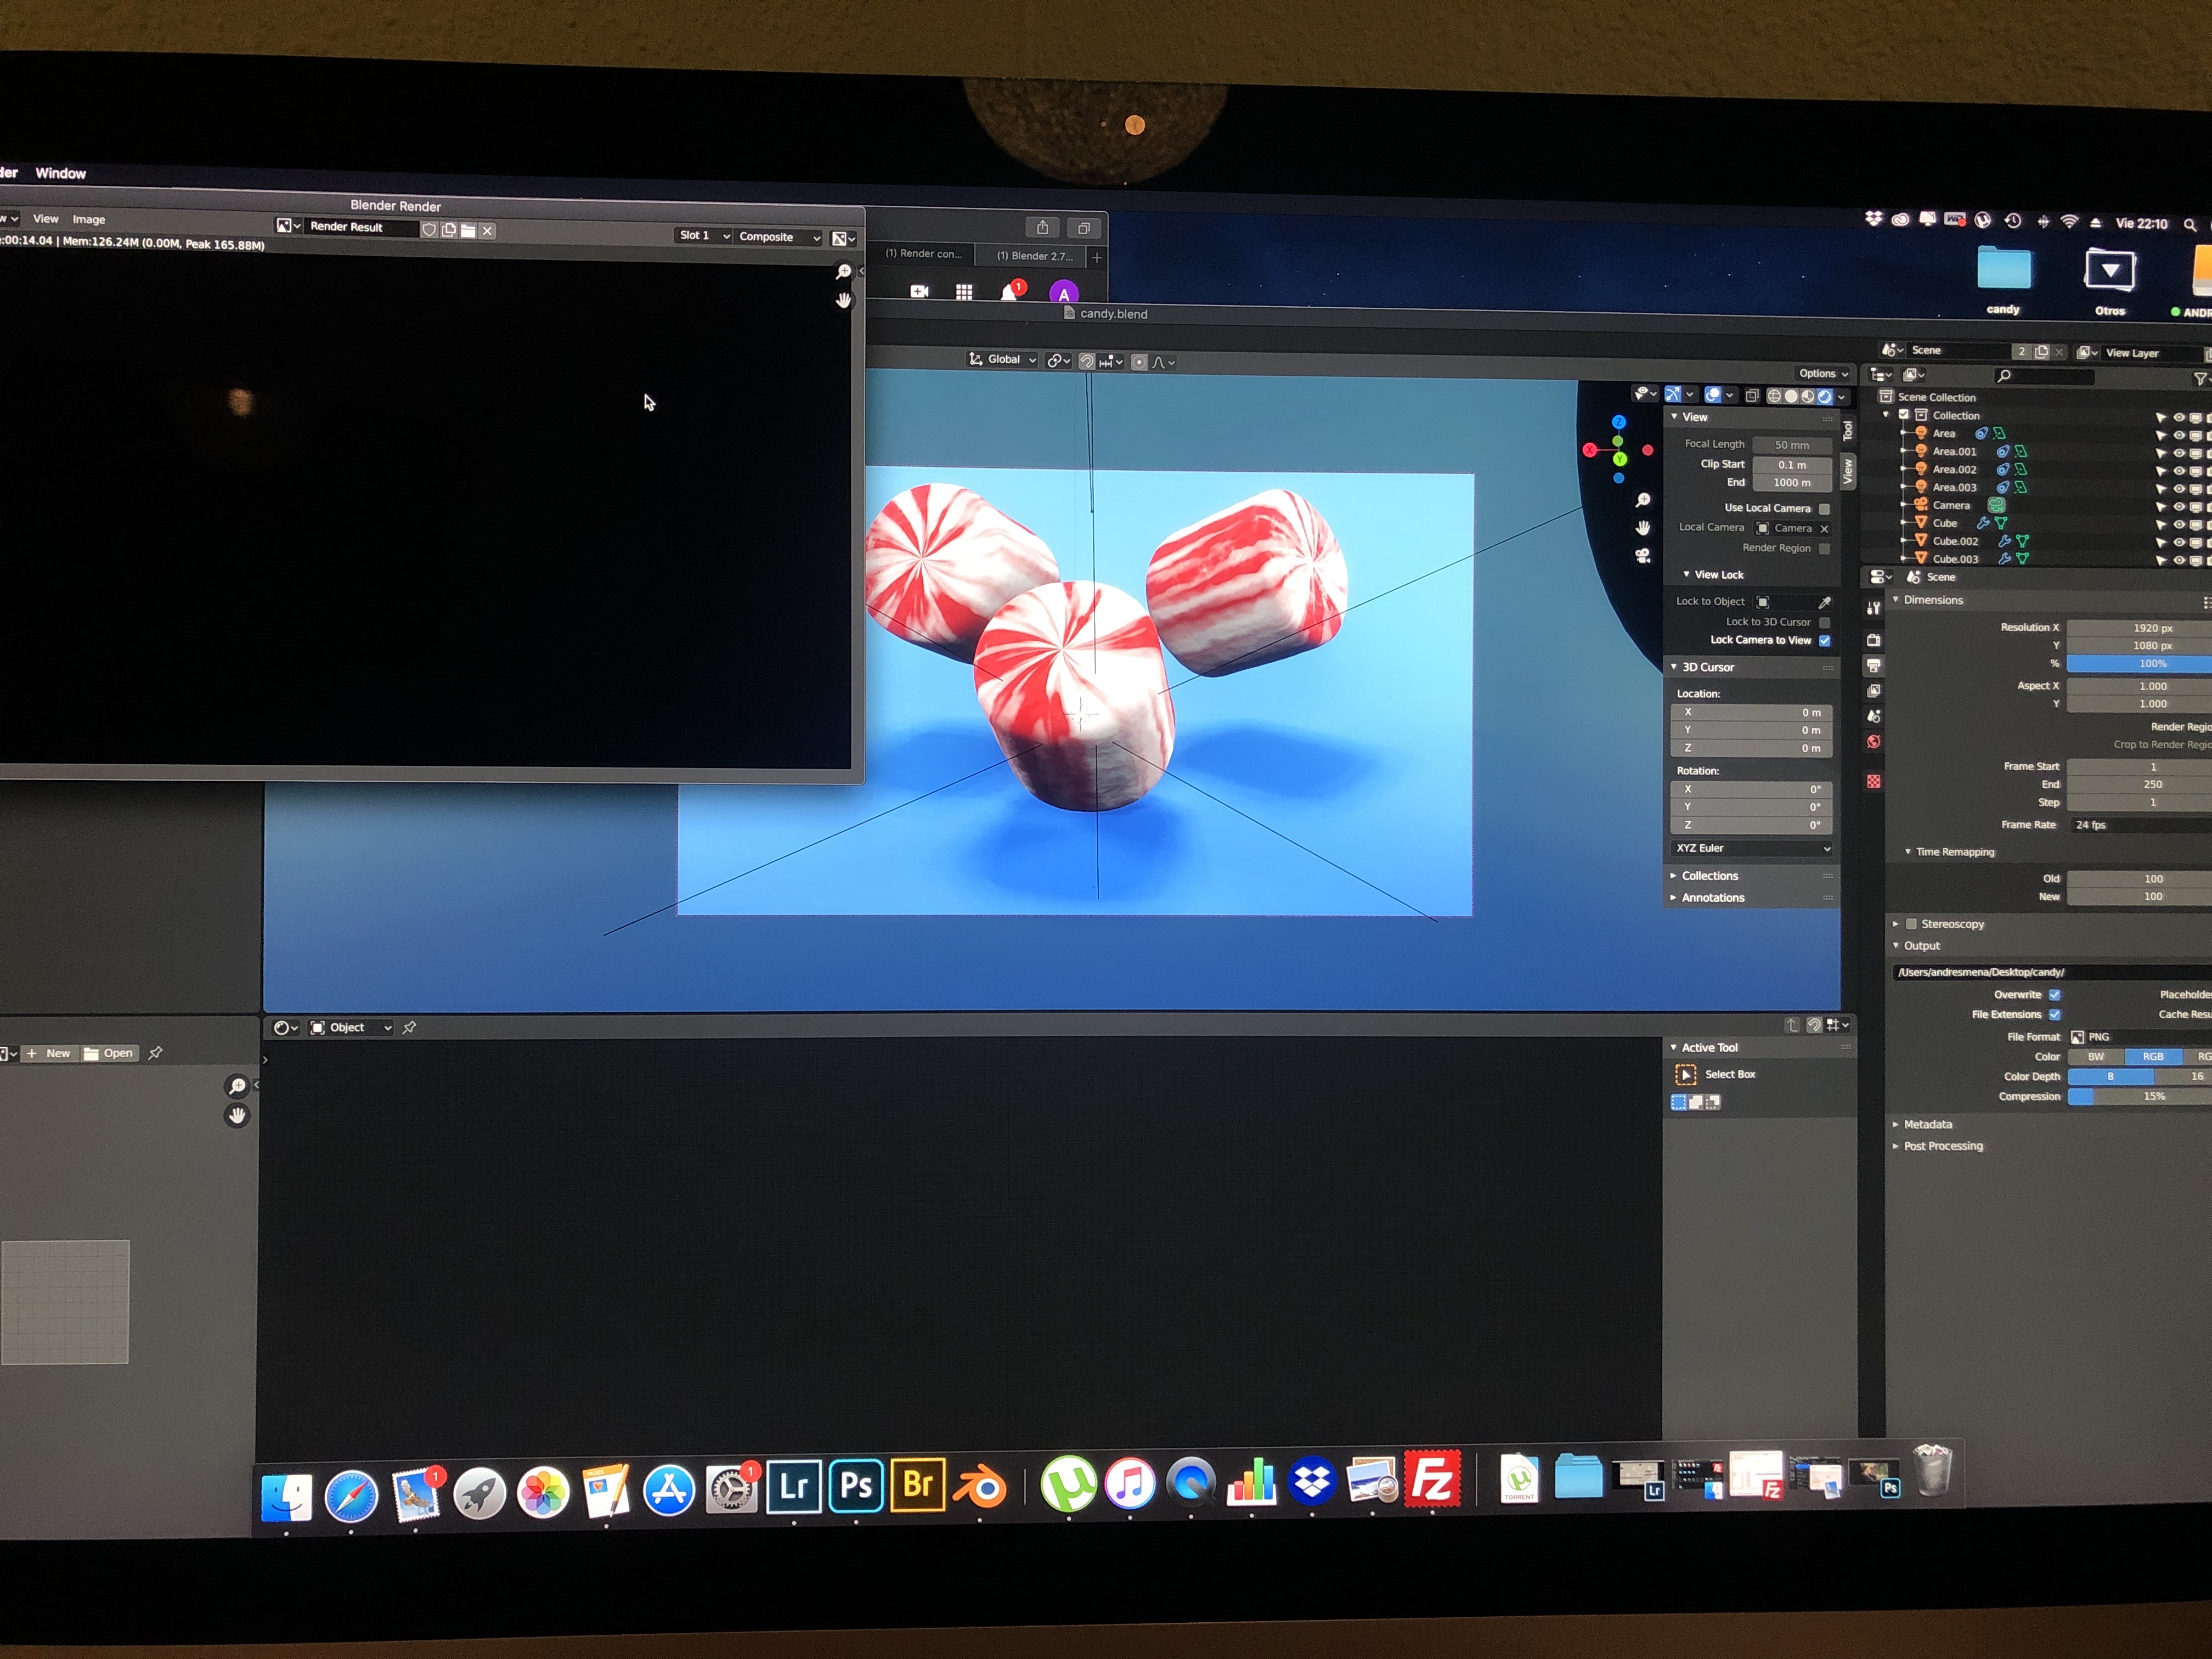The height and width of the screenshot is (1659, 2212).
Task: Enable Lock to 3D Cursor checkbox
Action: point(1824,622)
